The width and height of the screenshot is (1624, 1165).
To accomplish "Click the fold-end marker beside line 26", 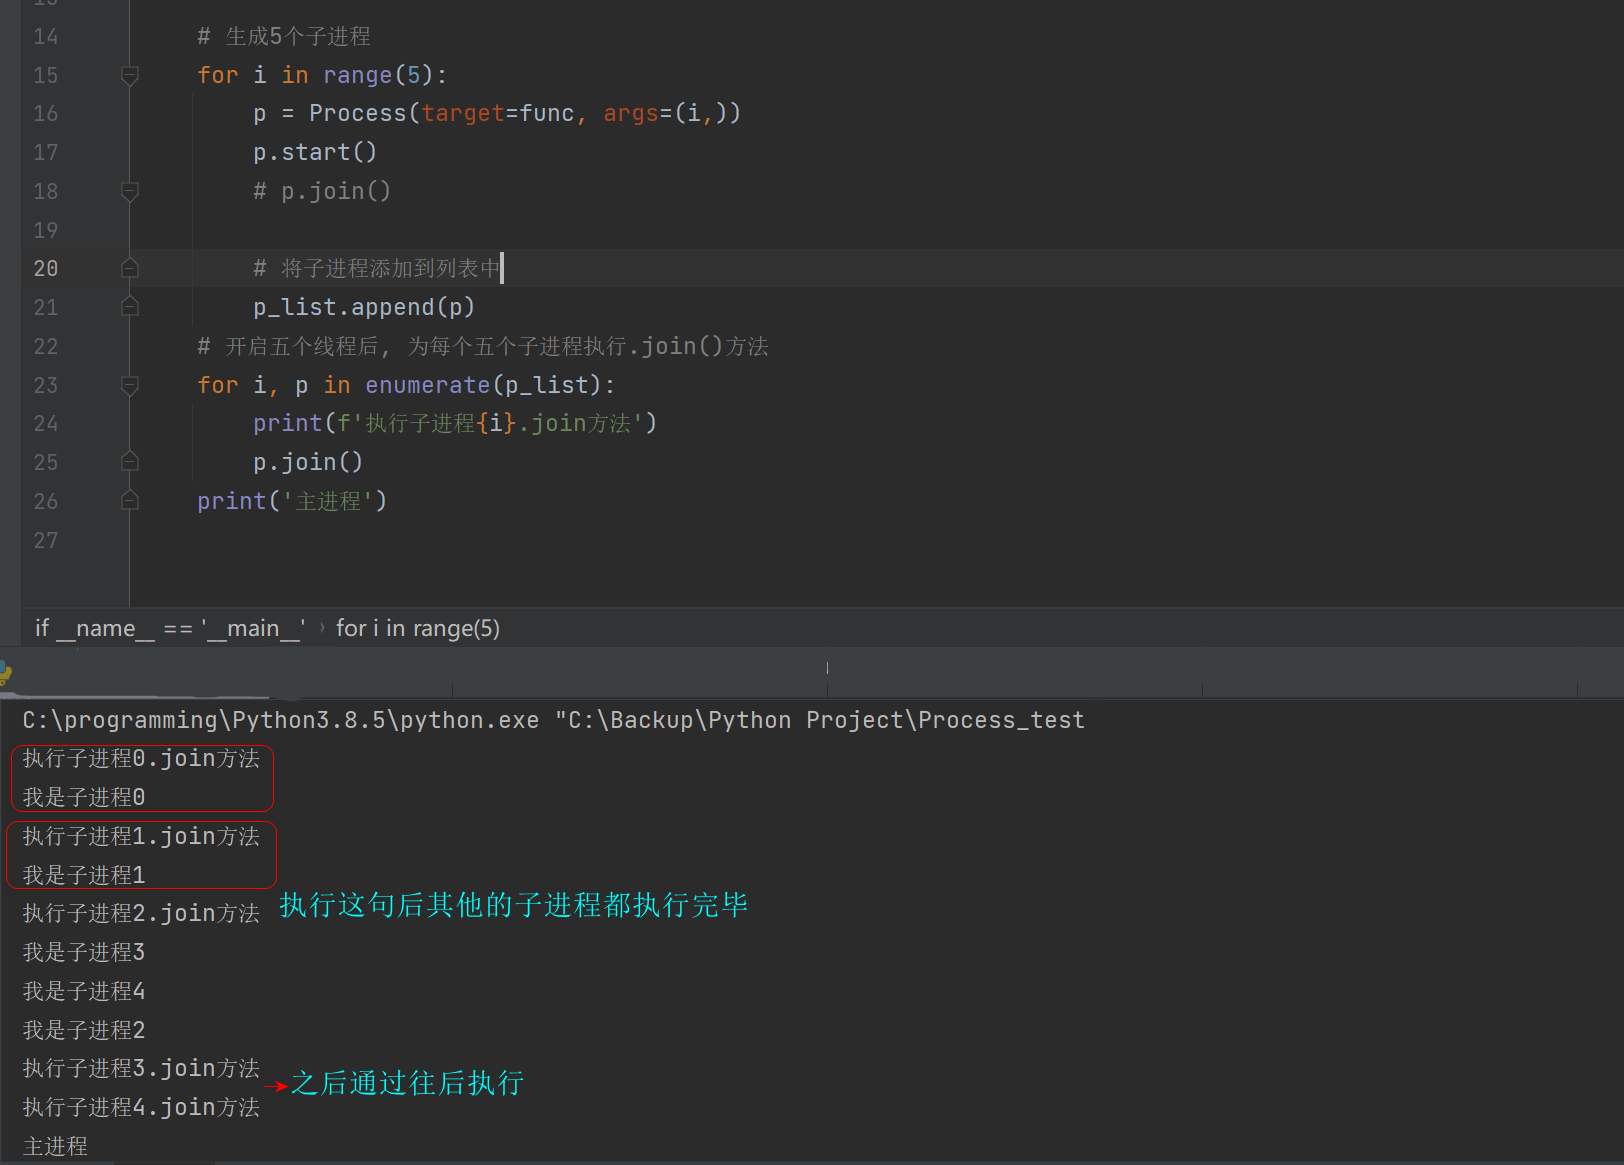I will (x=129, y=501).
